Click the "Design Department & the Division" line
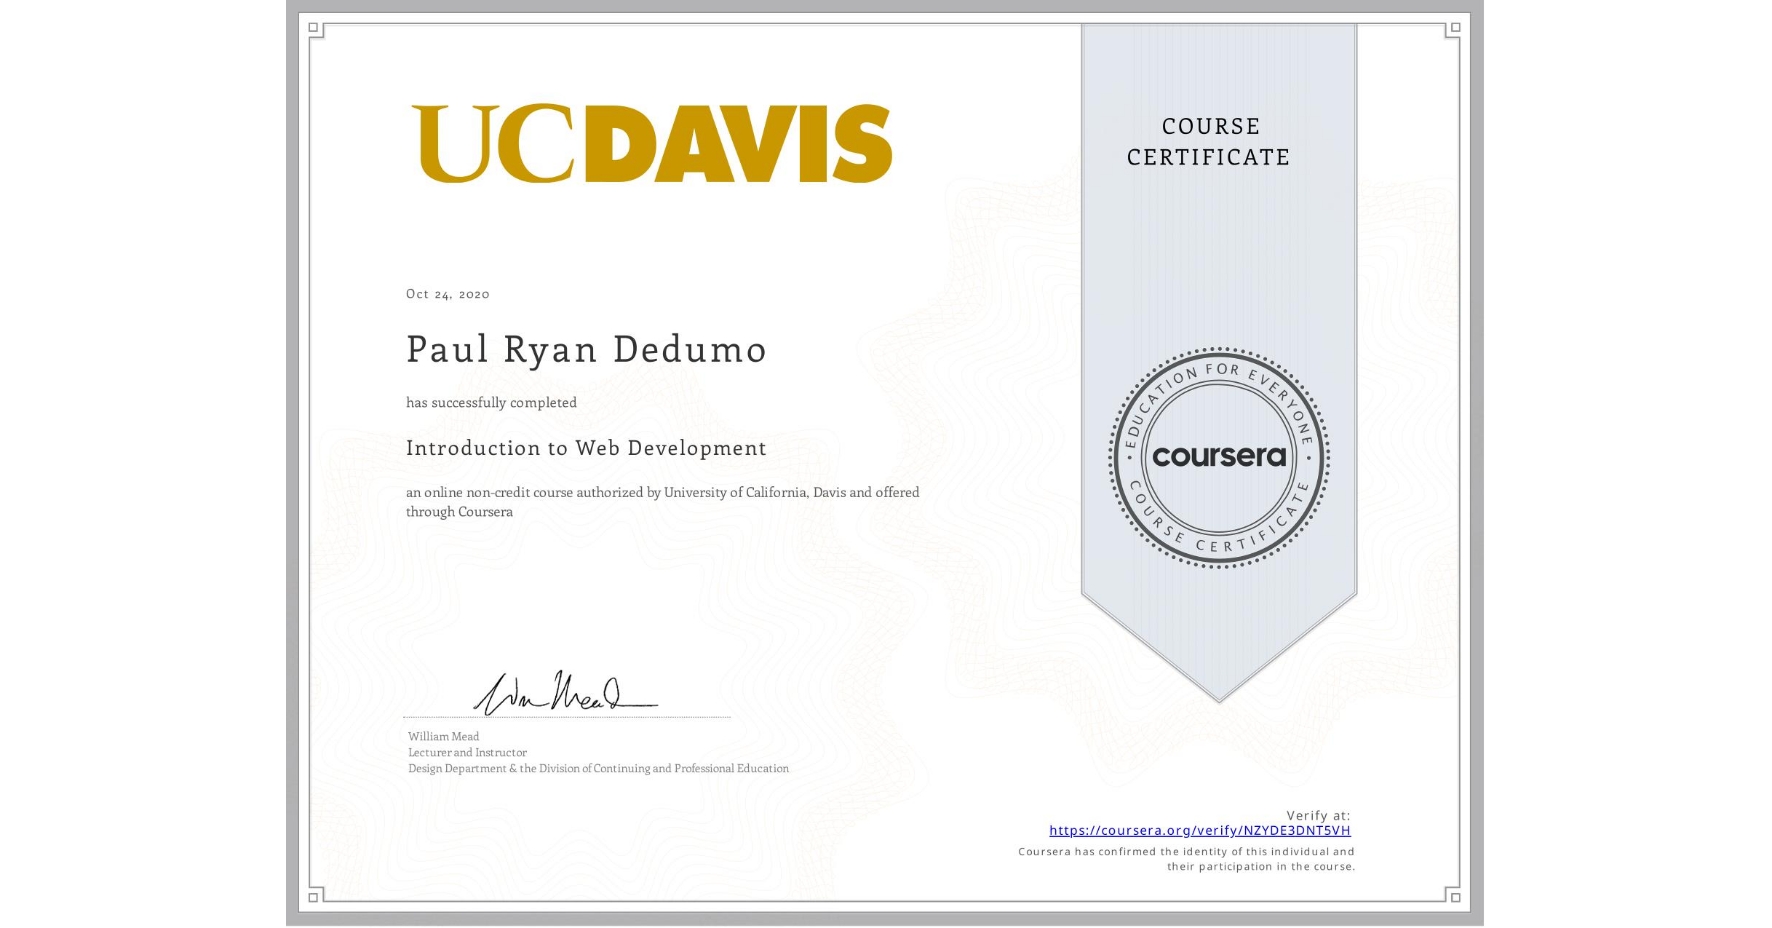The width and height of the screenshot is (1772, 928). point(598,769)
